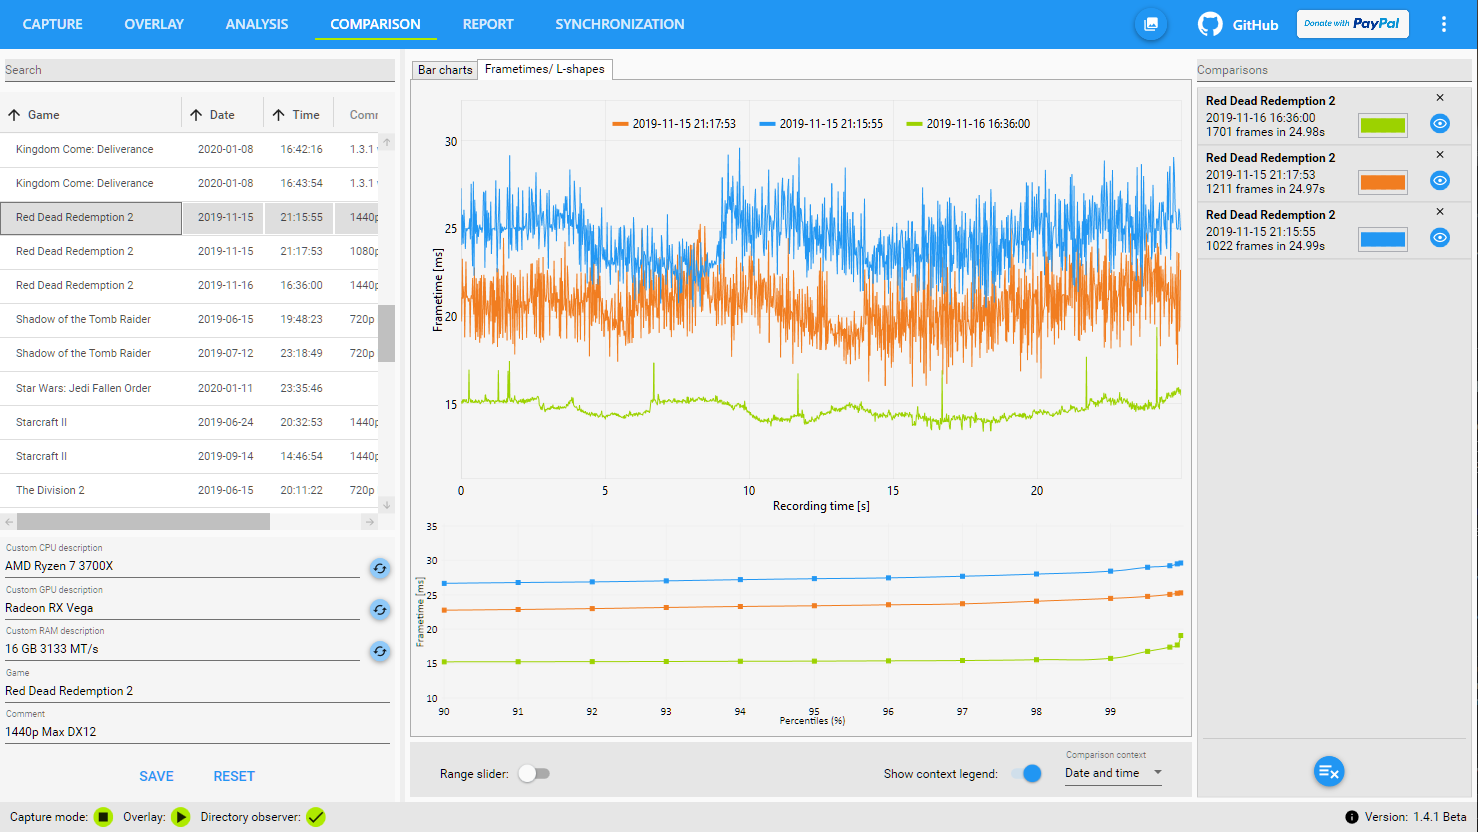Select the COMPARISON tab

(x=375, y=24)
